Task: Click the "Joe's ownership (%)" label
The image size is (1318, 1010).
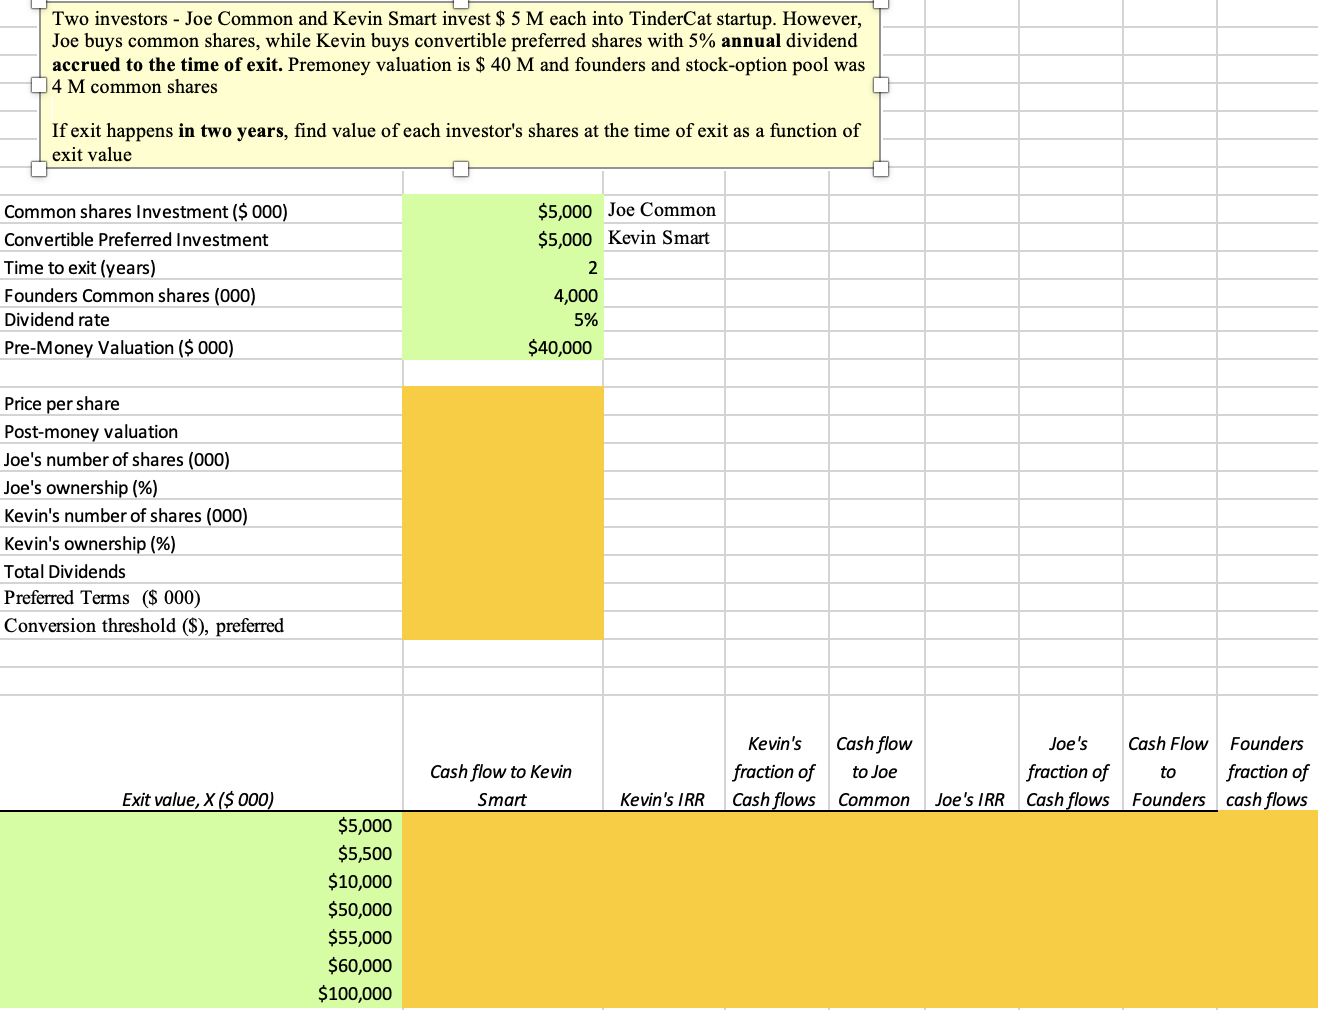Action: pyautogui.click(x=81, y=488)
